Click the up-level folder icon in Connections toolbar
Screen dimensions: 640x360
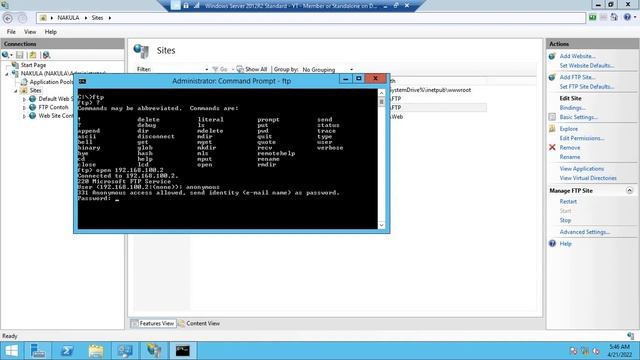(x=33, y=55)
